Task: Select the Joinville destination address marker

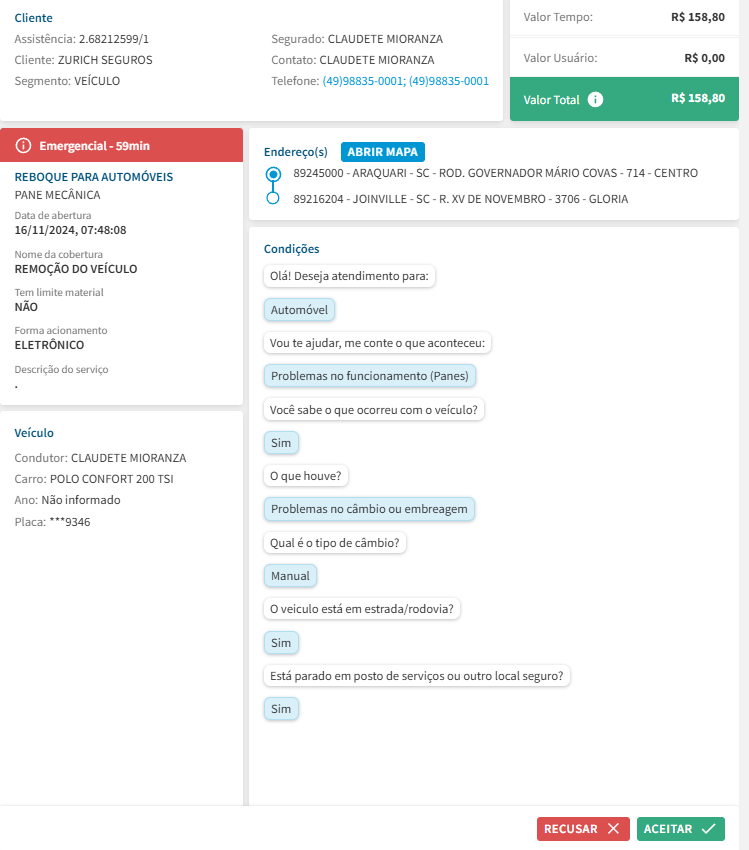Action: click(x=273, y=199)
